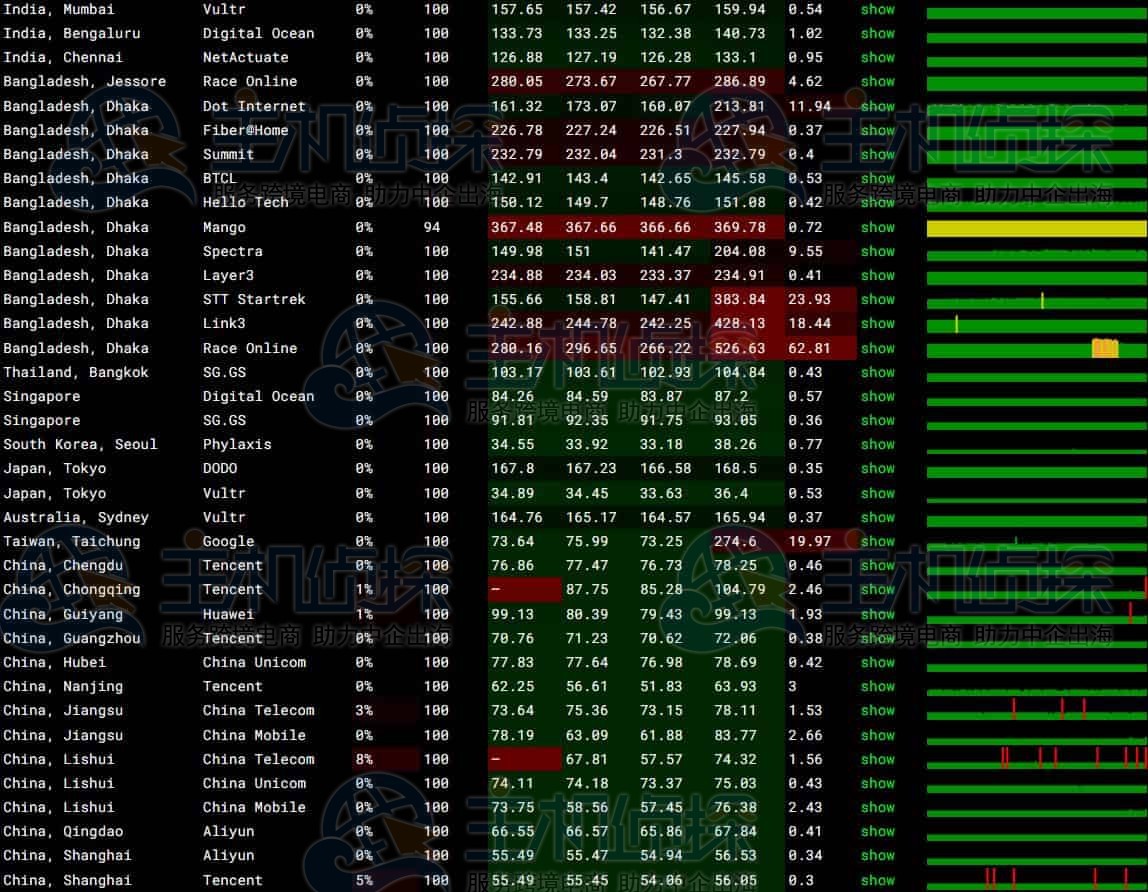This screenshot has width=1148, height=892.
Task: Select value '383.84' in STT Startrek row
Action: pyautogui.click(x=739, y=300)
